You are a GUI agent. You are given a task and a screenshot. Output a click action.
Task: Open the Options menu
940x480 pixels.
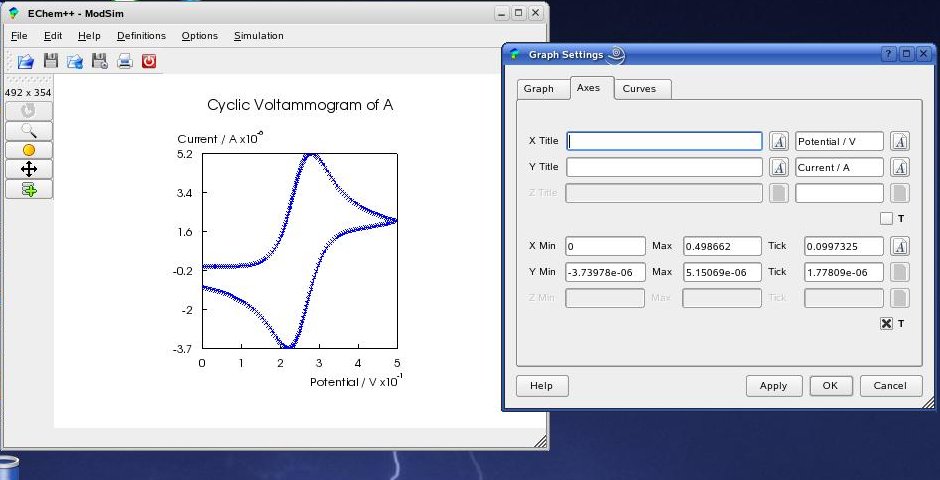(200, 36)
